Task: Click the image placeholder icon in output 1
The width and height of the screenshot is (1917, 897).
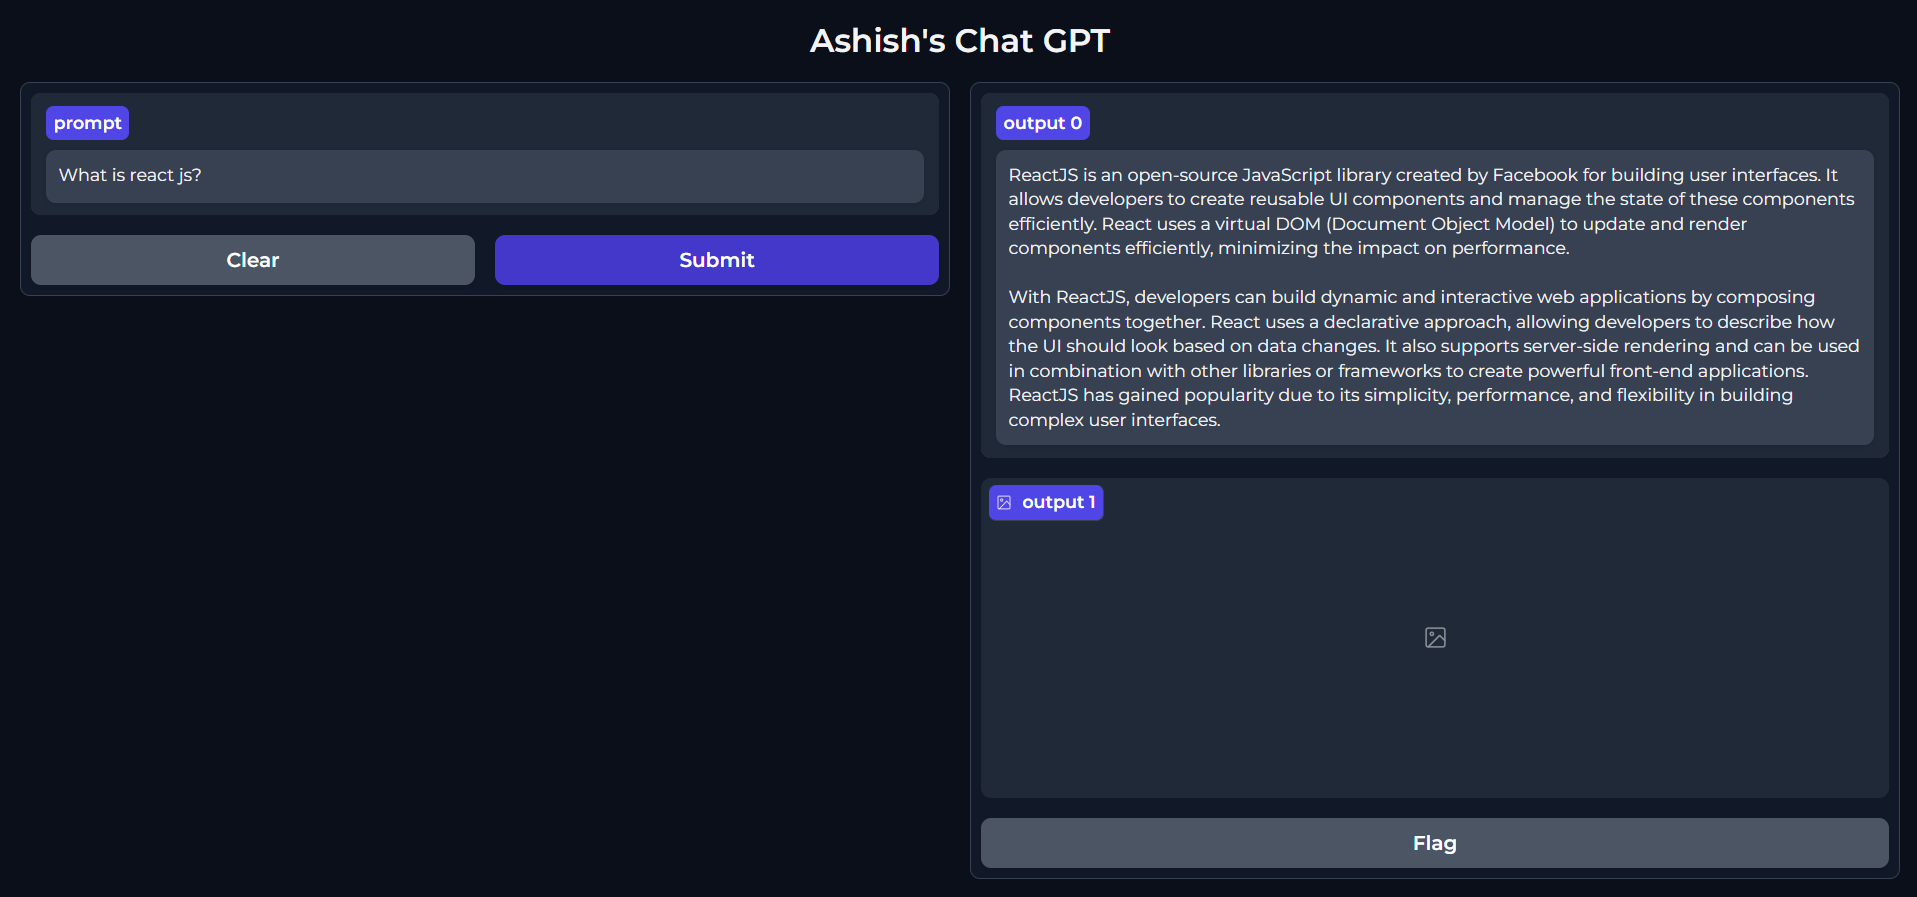Action: coord(1435,638)
